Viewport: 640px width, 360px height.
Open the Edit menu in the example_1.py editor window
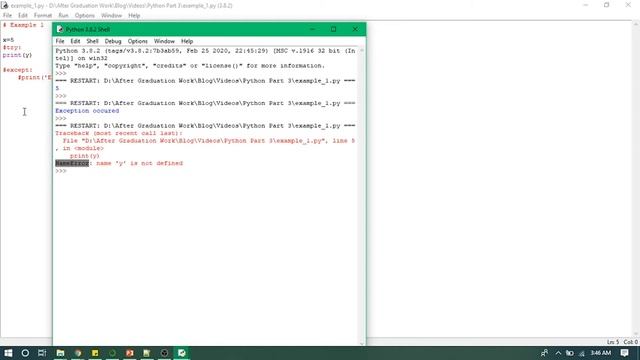tap(22, 16)
